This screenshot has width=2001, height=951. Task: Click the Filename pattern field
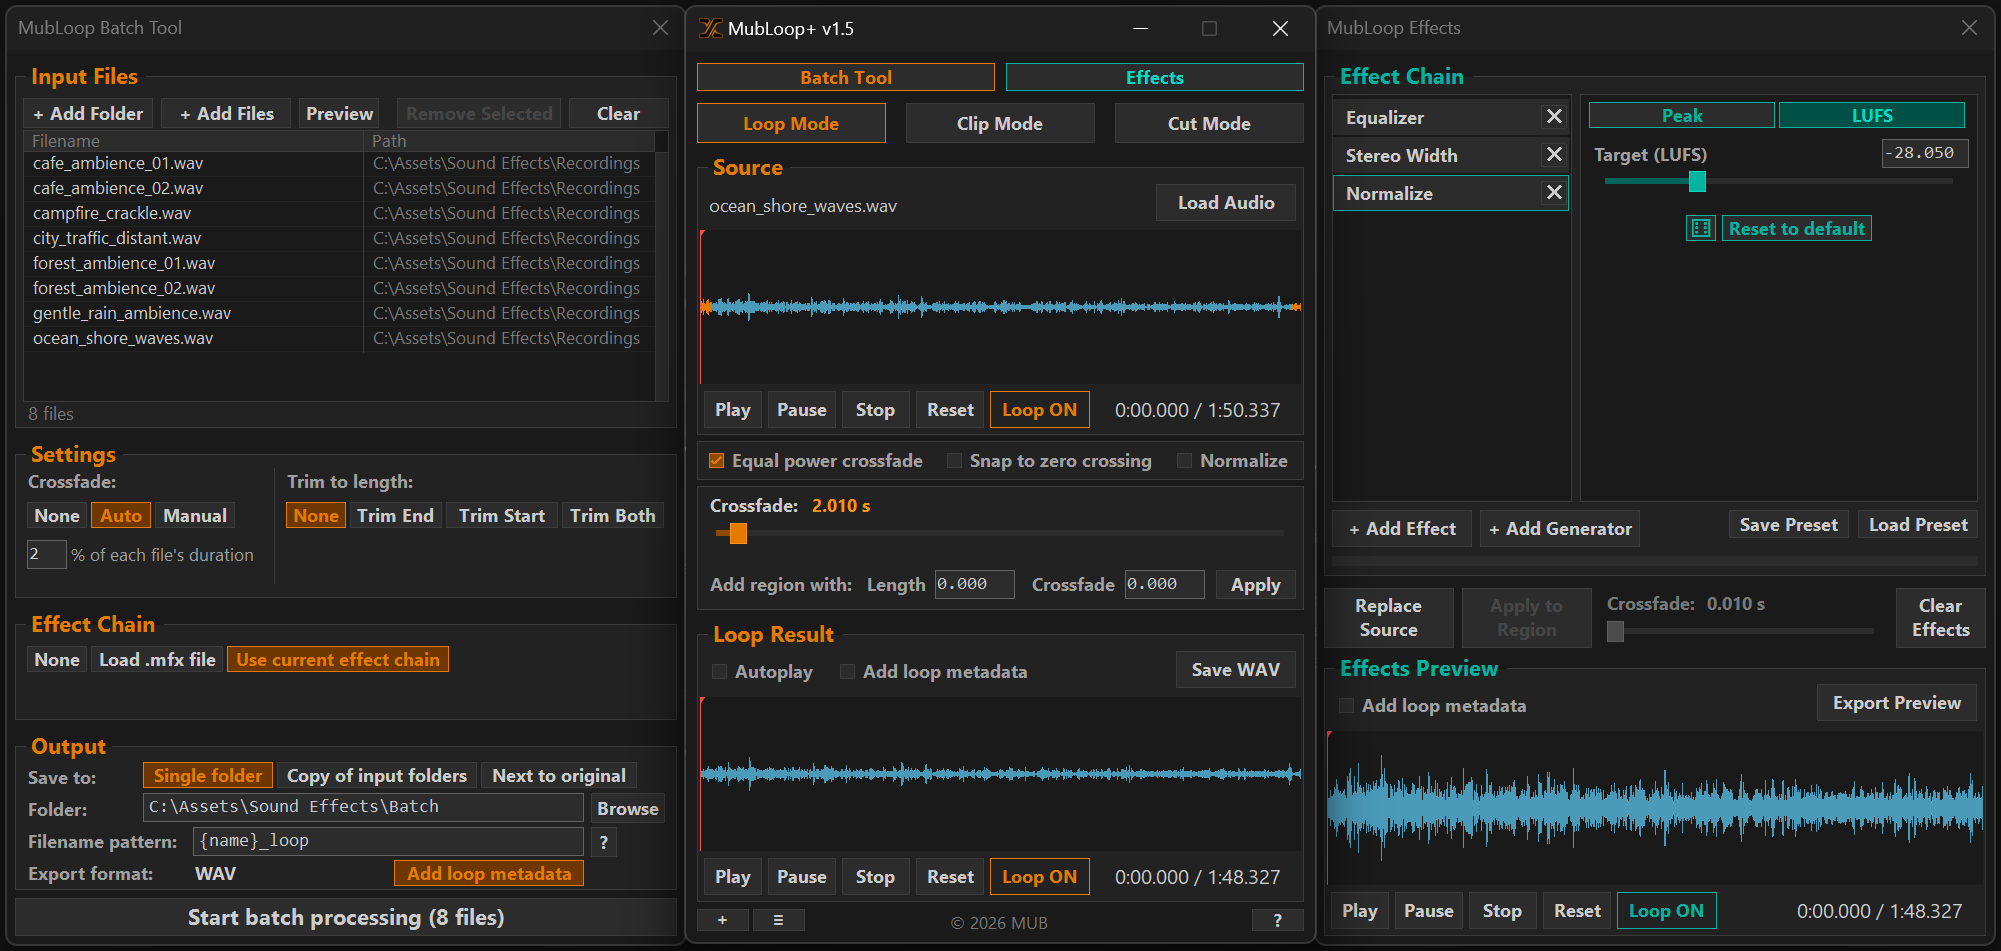point(388,841)
